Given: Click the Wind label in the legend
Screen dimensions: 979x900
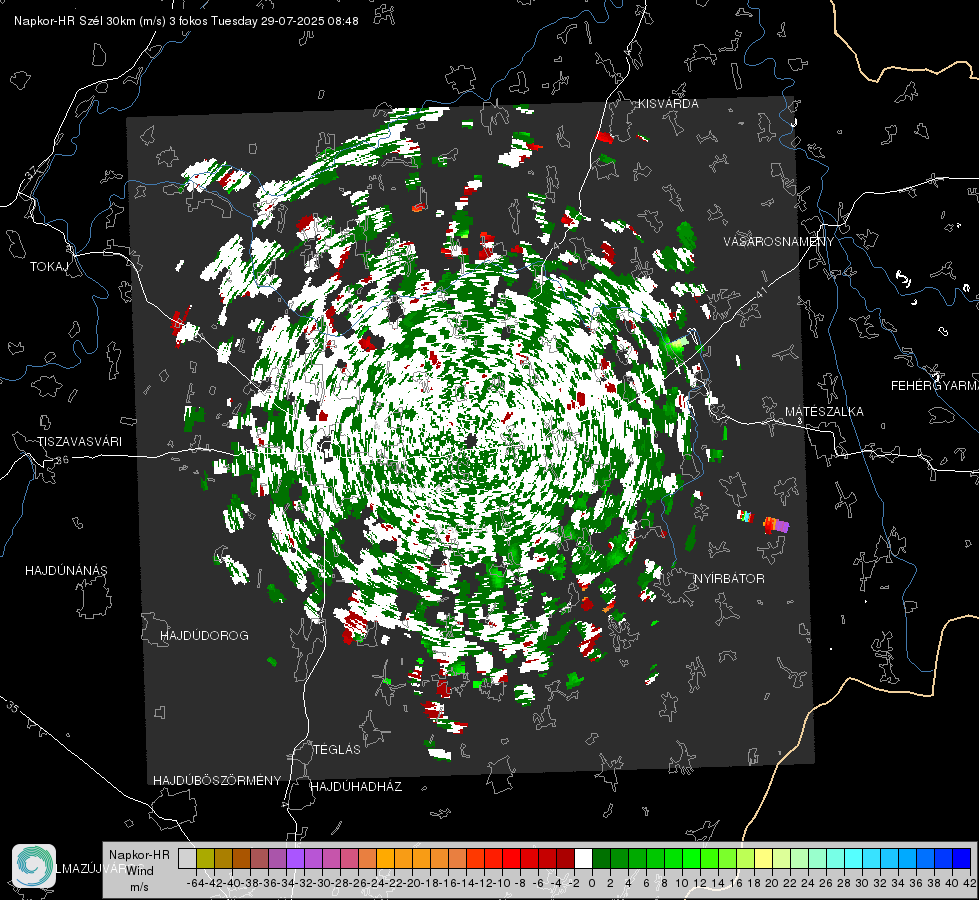Looking at the screenshot, I should [x=140, y=870].
